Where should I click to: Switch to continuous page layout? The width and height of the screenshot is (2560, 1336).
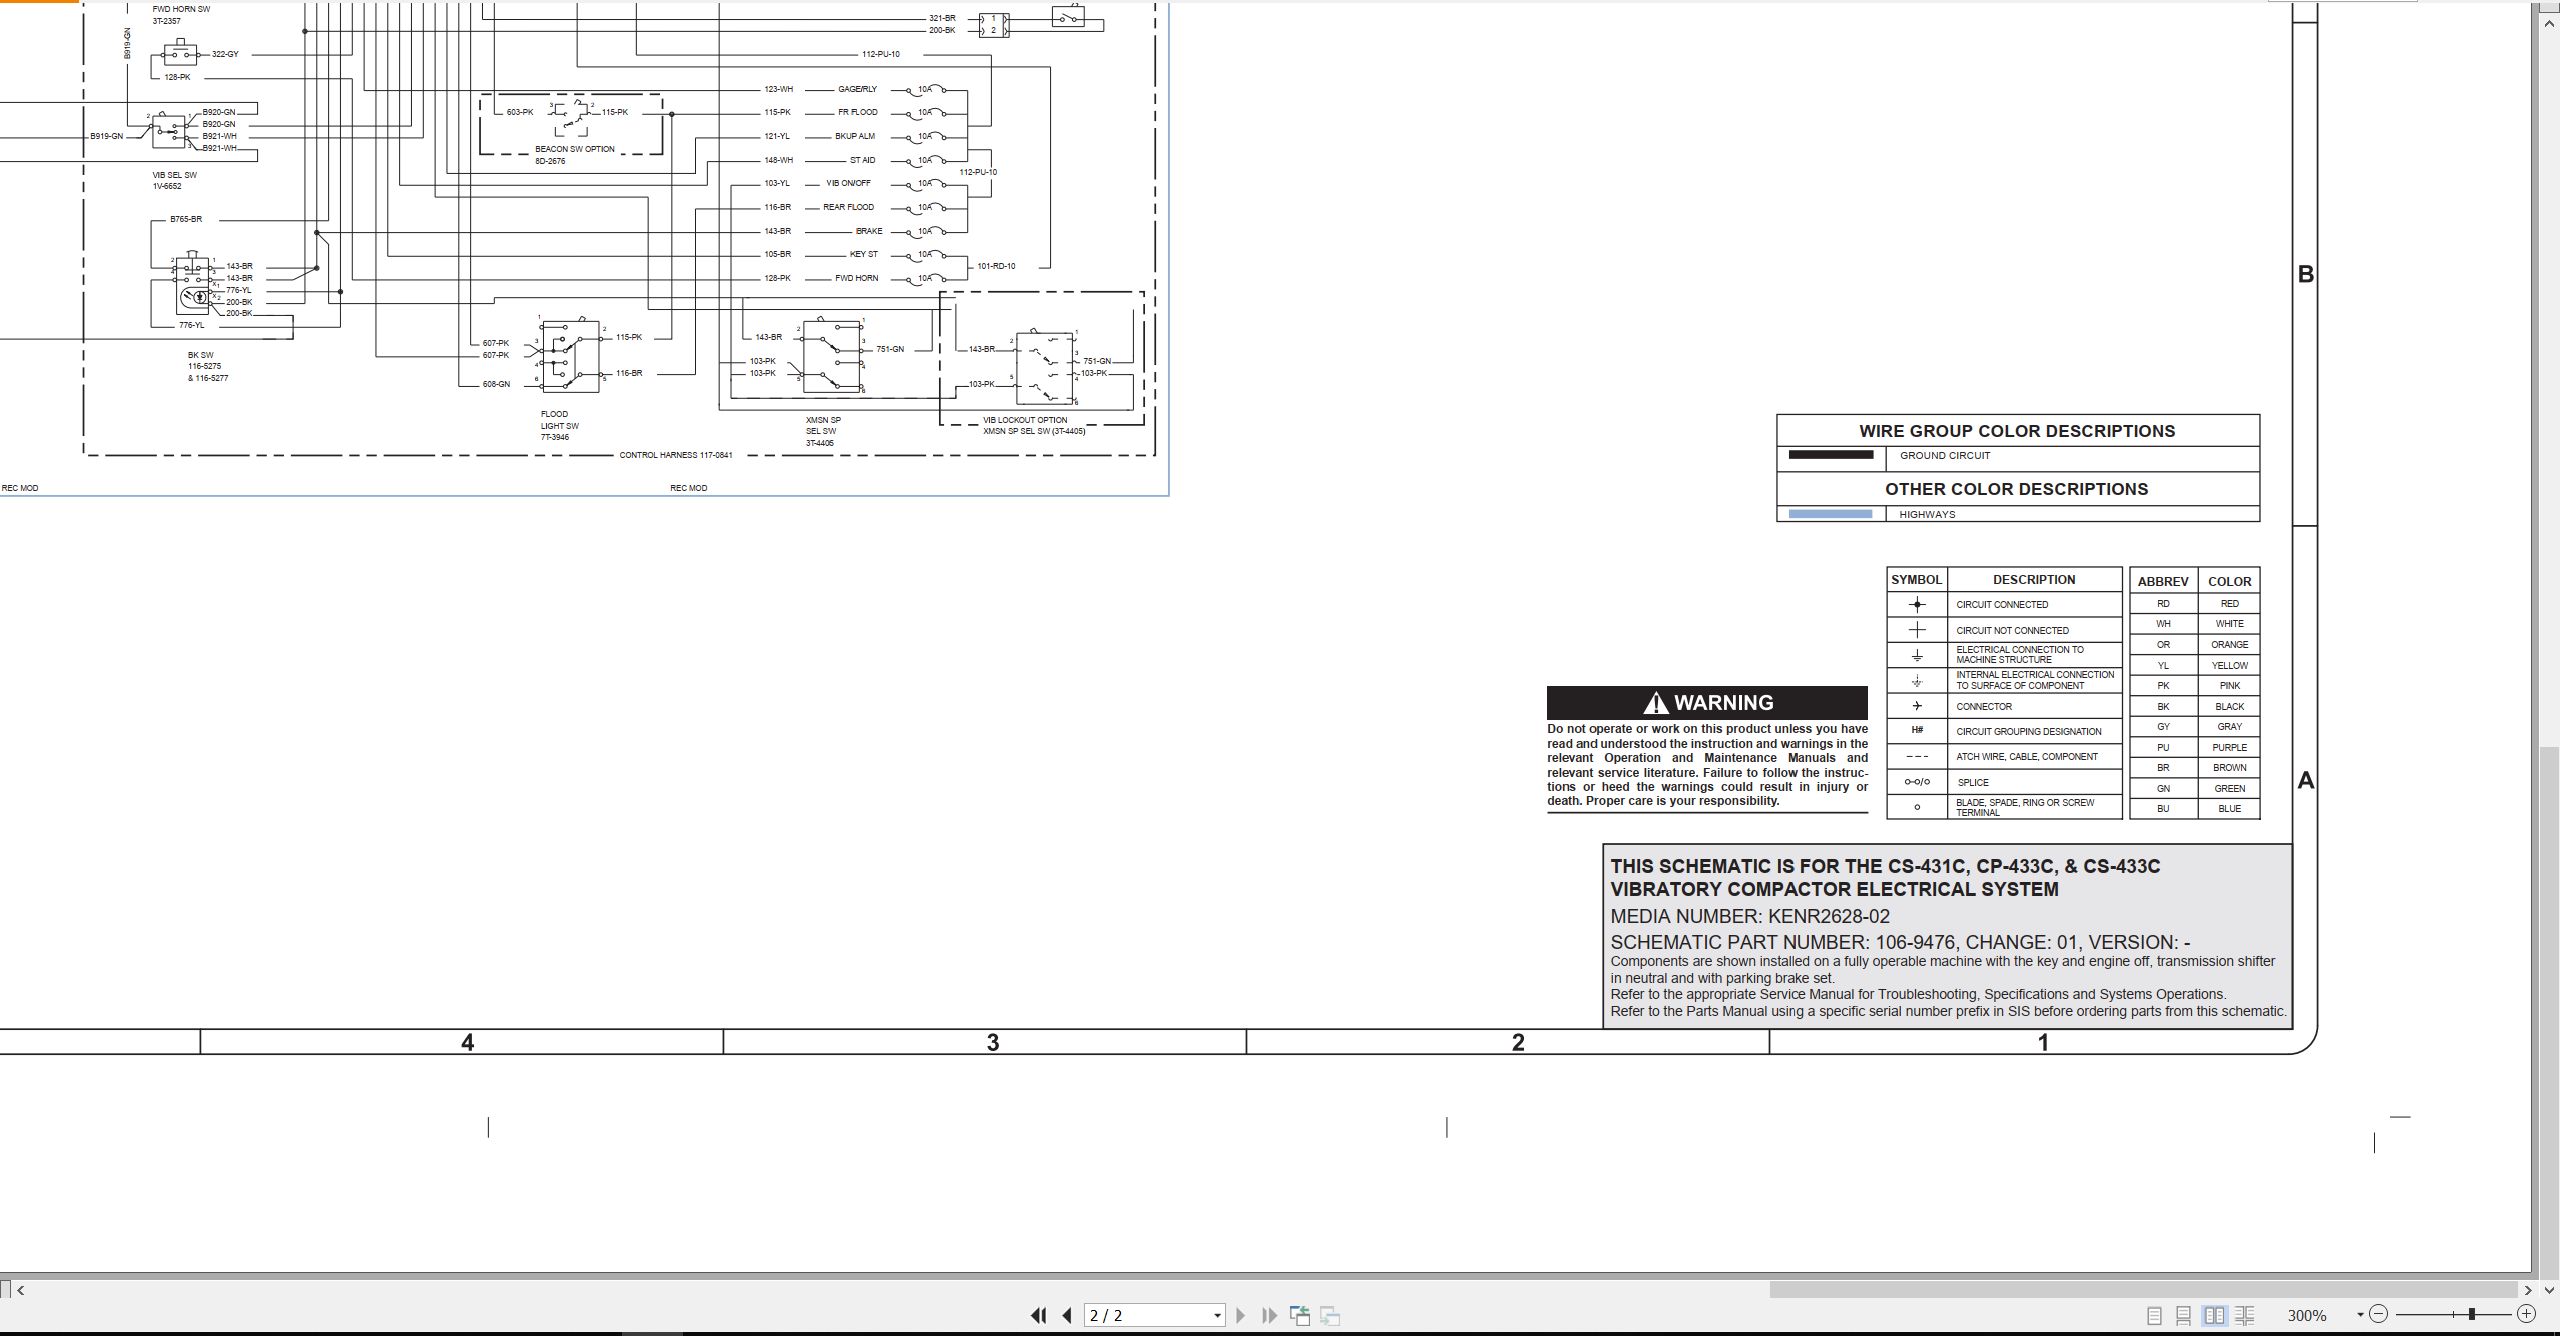point(2184,1316)
